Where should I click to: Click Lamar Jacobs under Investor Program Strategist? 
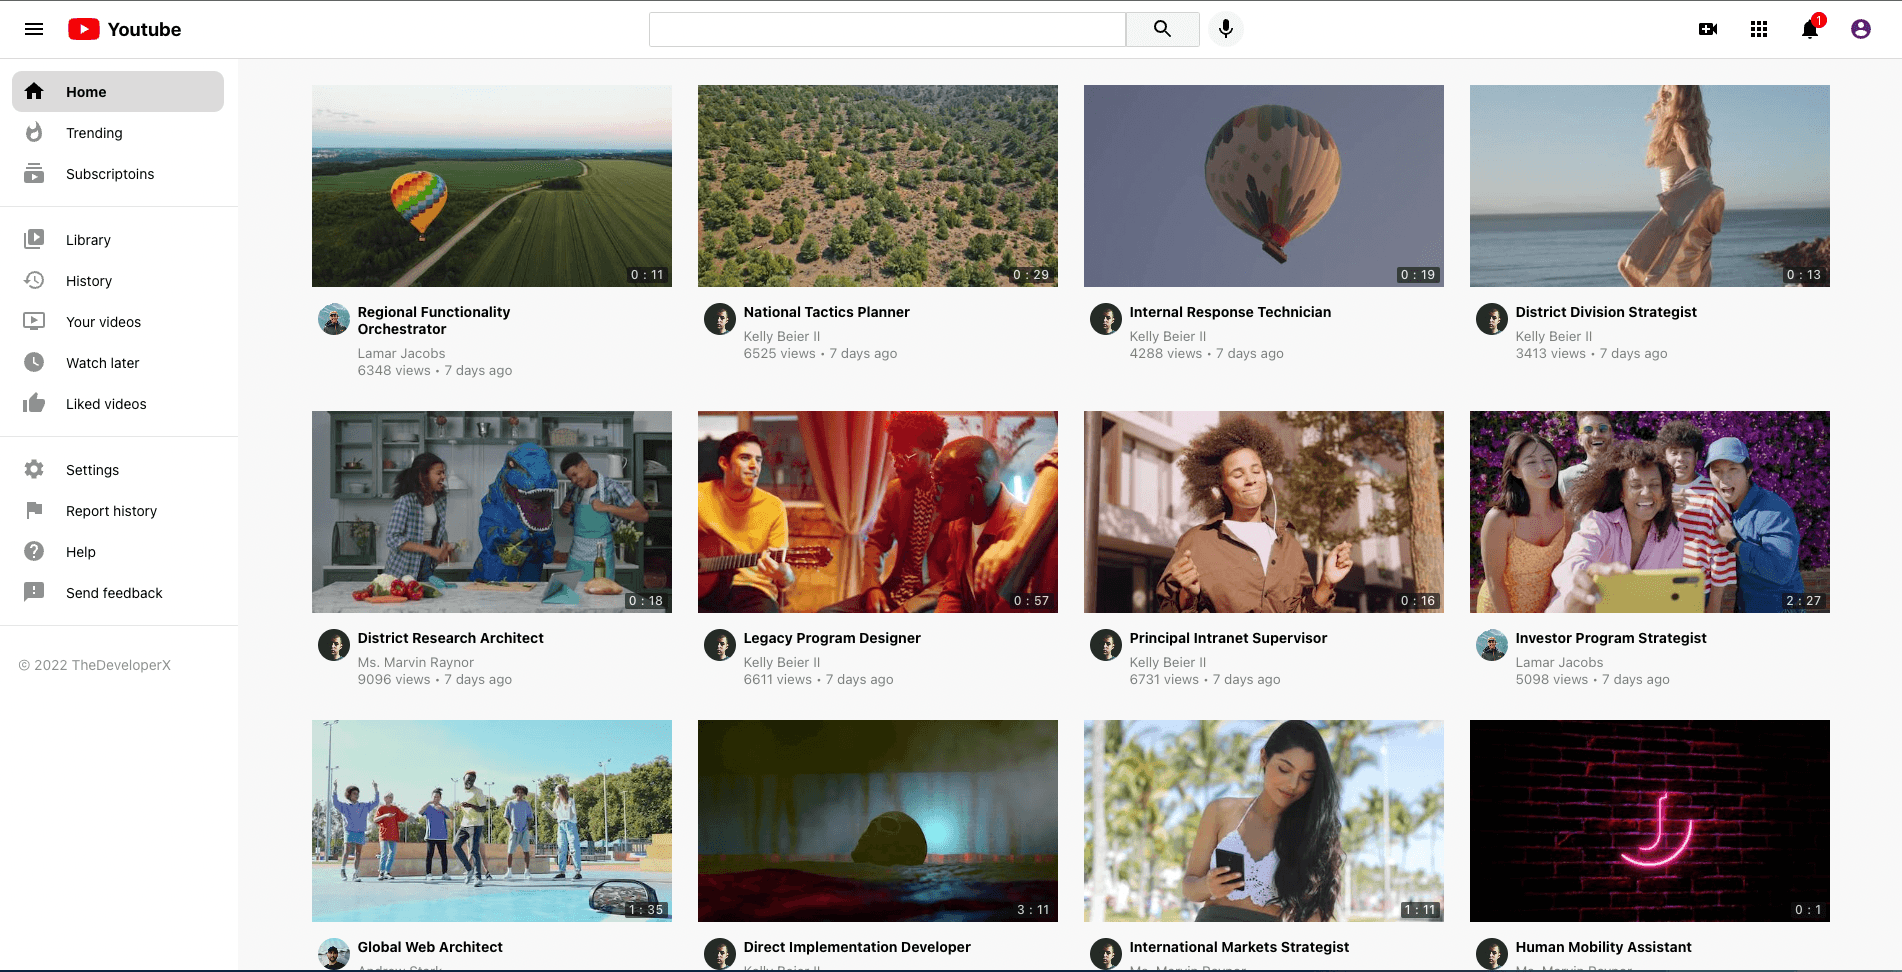[x=1559, y=662]
